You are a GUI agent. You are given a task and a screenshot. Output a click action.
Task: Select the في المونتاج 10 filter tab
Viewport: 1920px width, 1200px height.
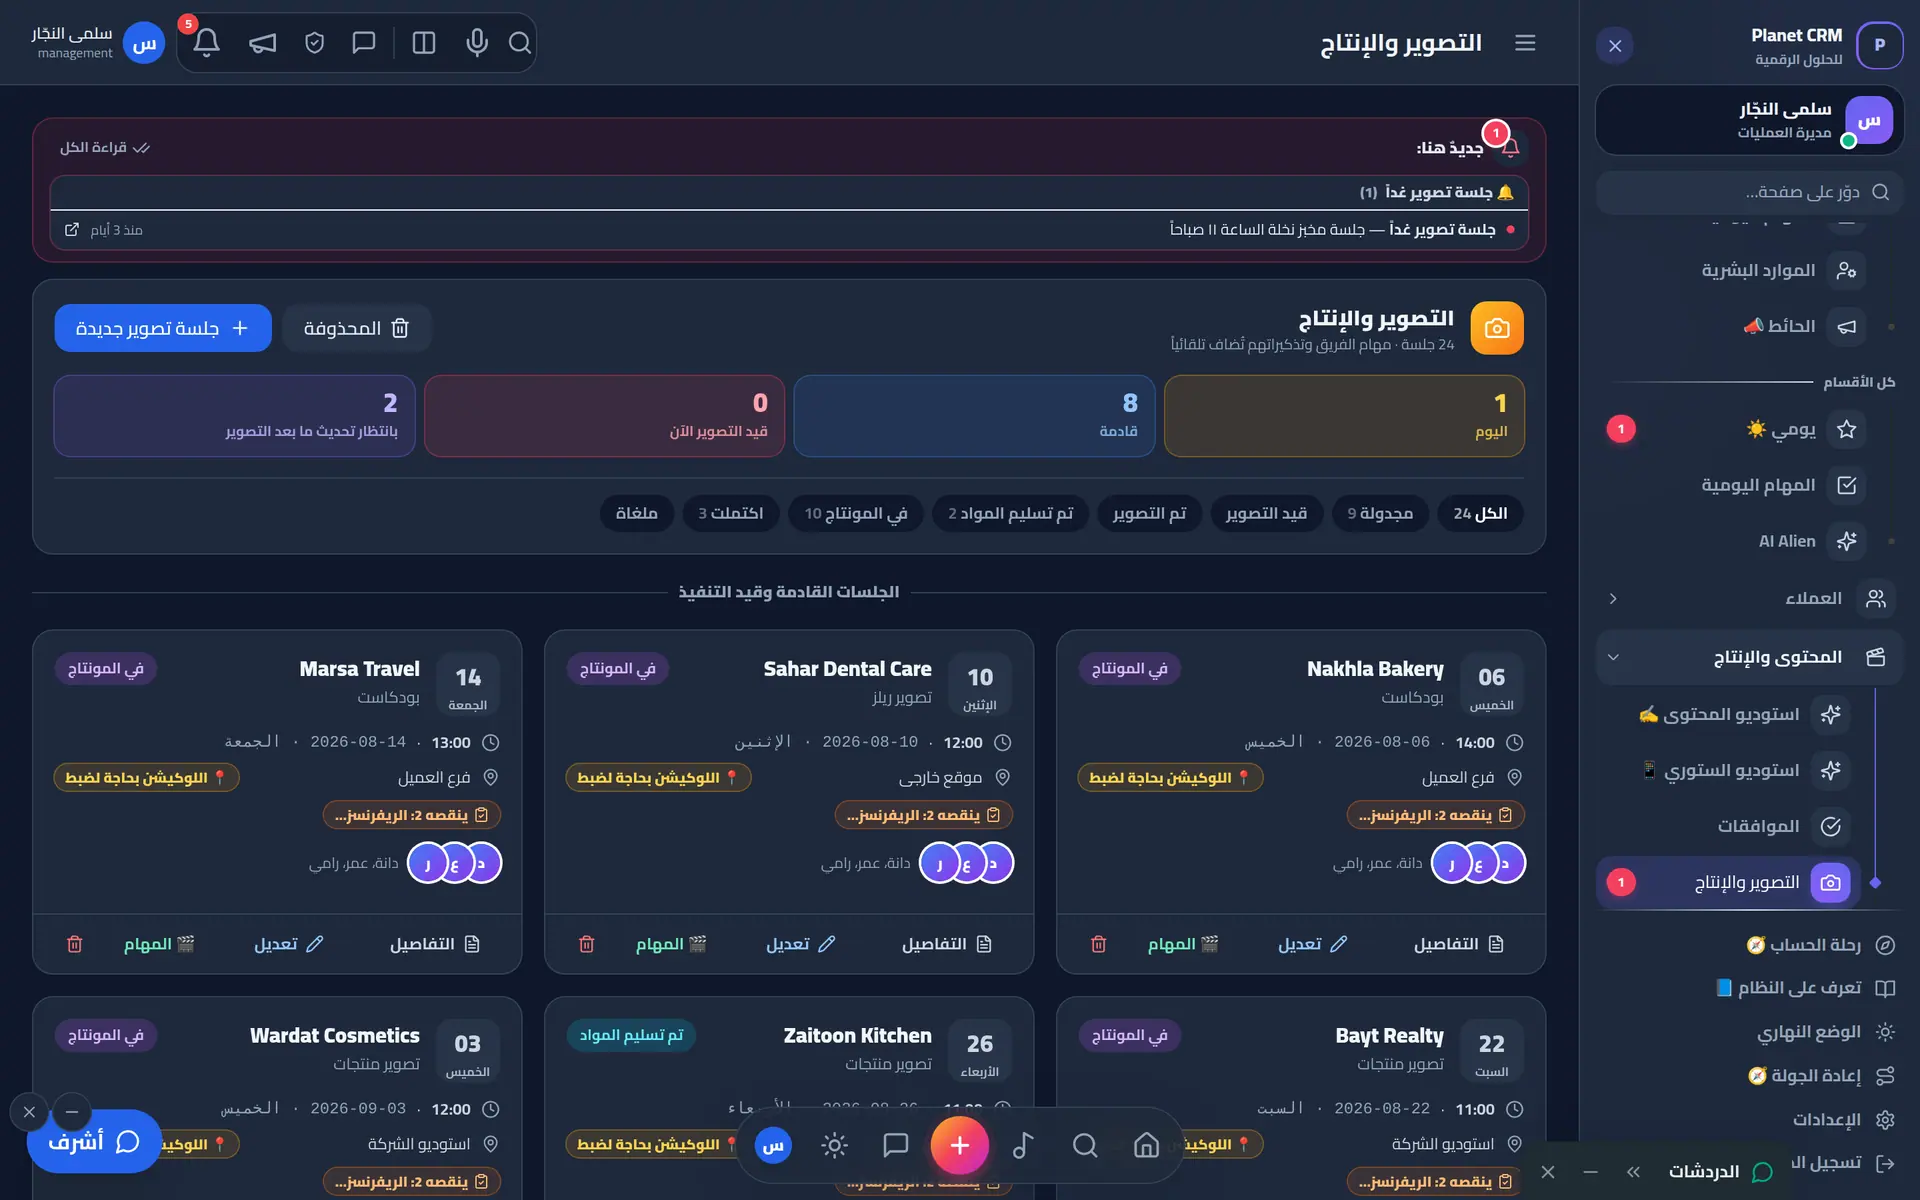pyautogui.click(x=856, y=513)
